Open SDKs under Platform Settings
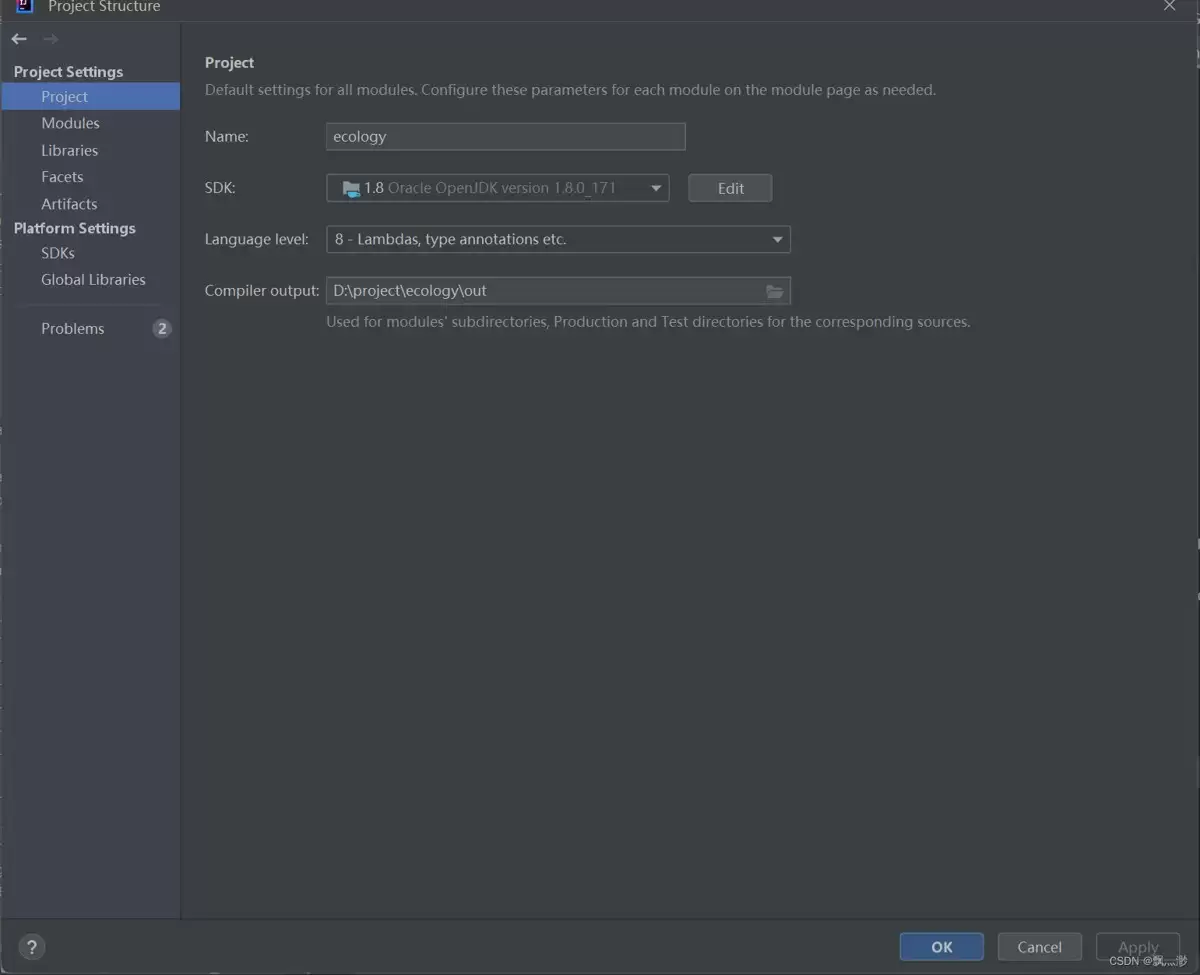 pos(58,253)
